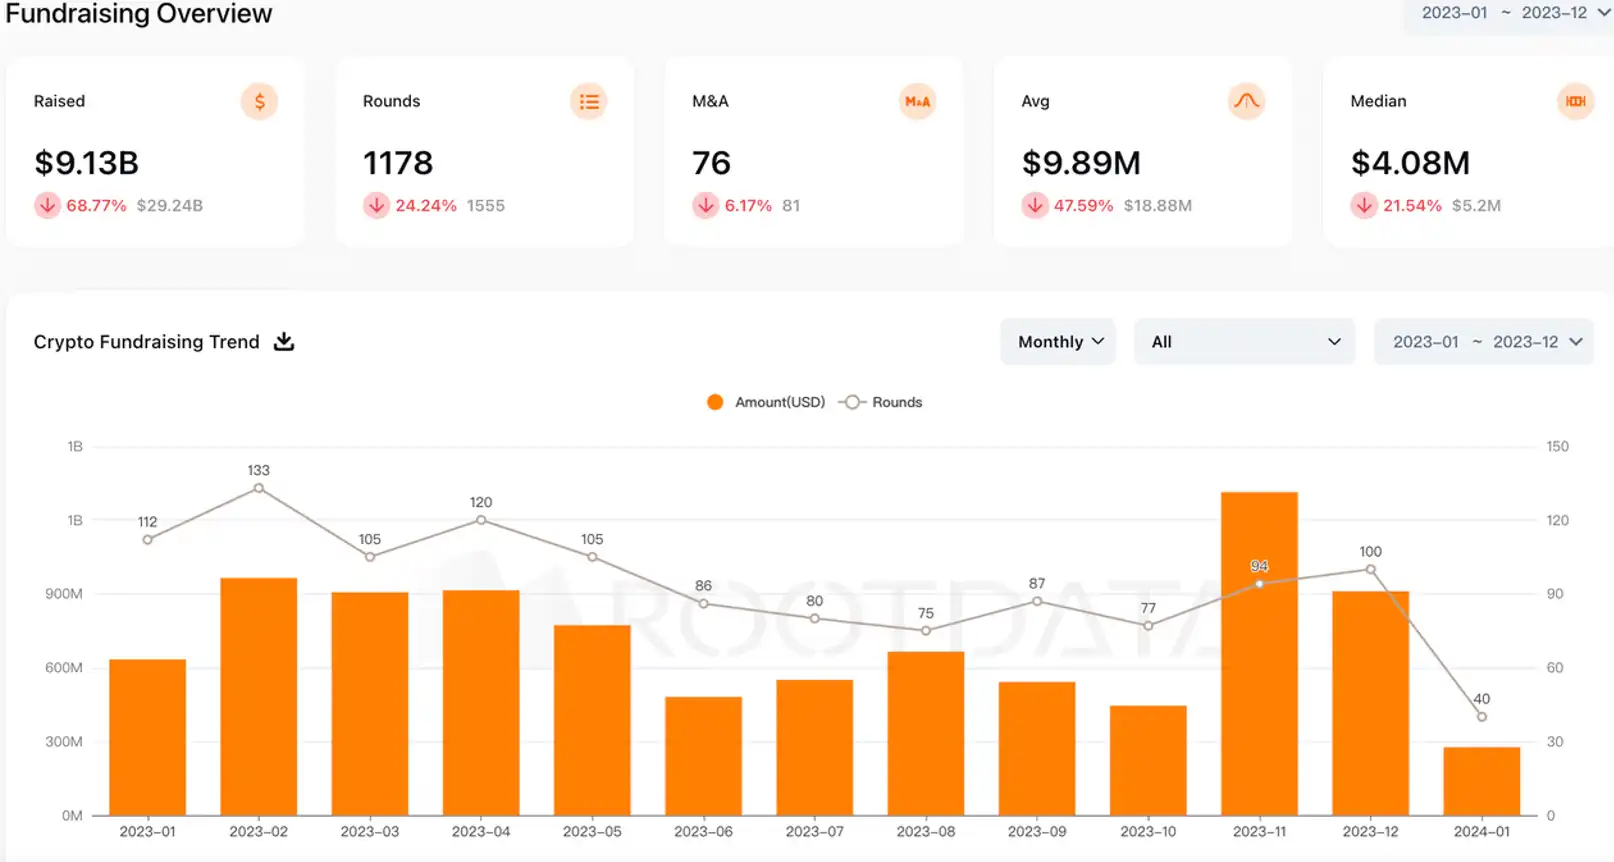1614x862 pixels.
Task: Click the 94 rounds point on 2023-11
Action: coord(1259,584)
